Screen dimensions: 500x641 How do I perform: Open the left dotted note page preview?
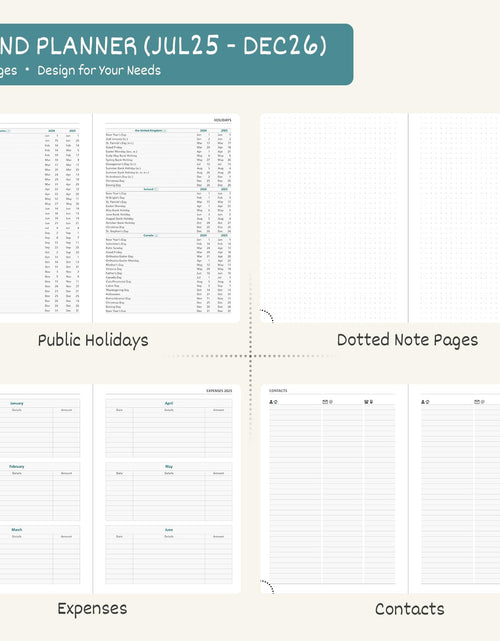tap(334, 218)
